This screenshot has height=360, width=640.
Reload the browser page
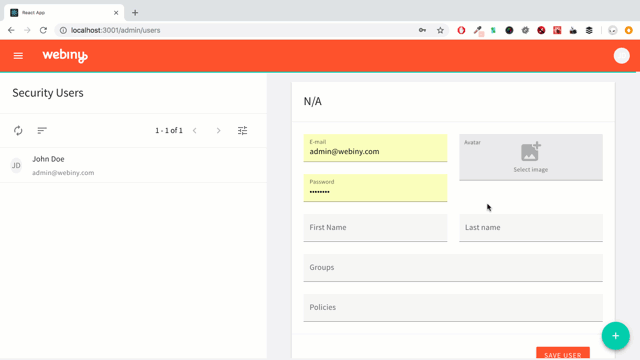pos(43,30)
